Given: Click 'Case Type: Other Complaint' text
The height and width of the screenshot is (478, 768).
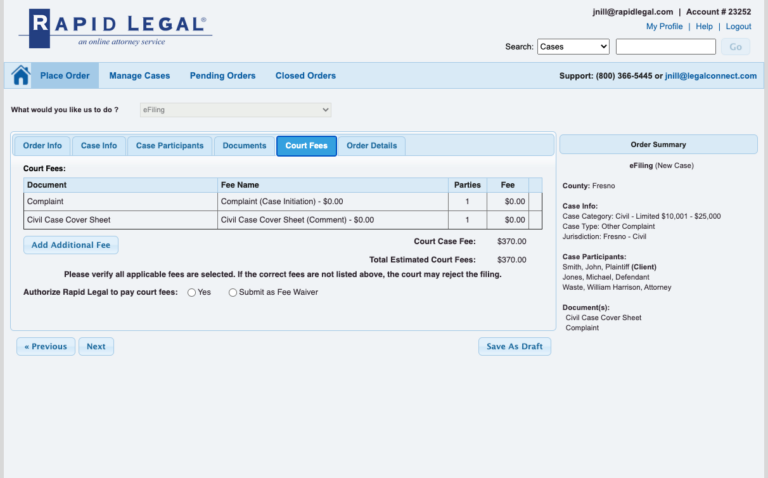Looking at the screenshot, I should 608,226.
